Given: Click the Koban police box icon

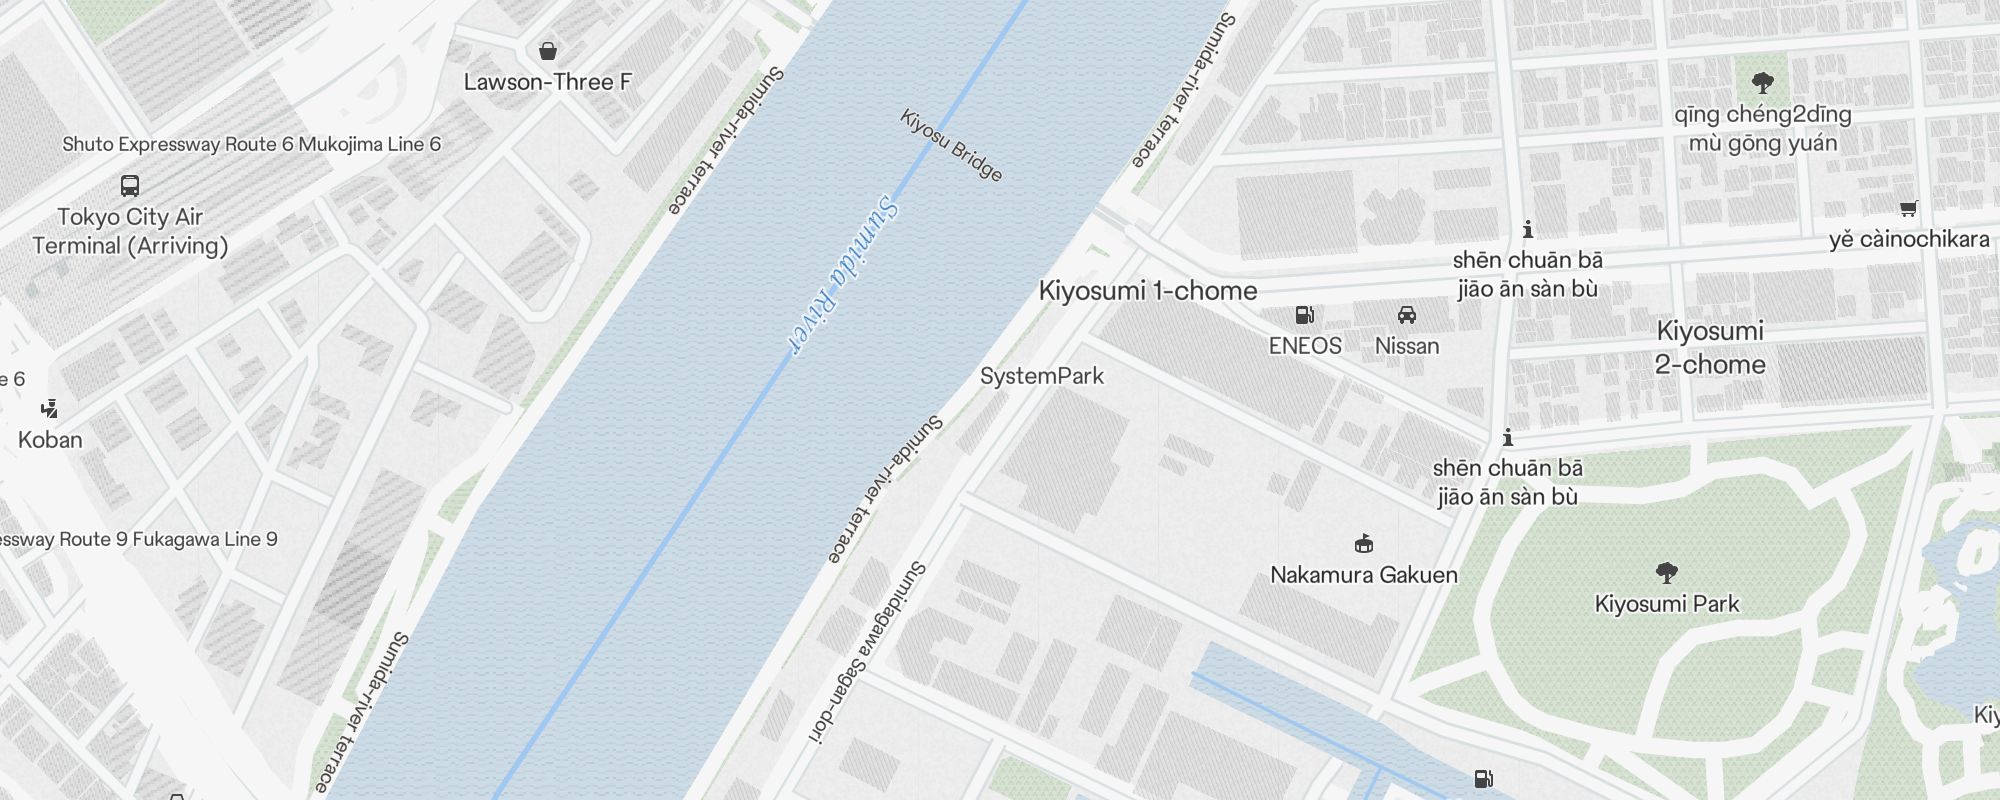Looking at the screenshot, I should [x=49, y=408].
